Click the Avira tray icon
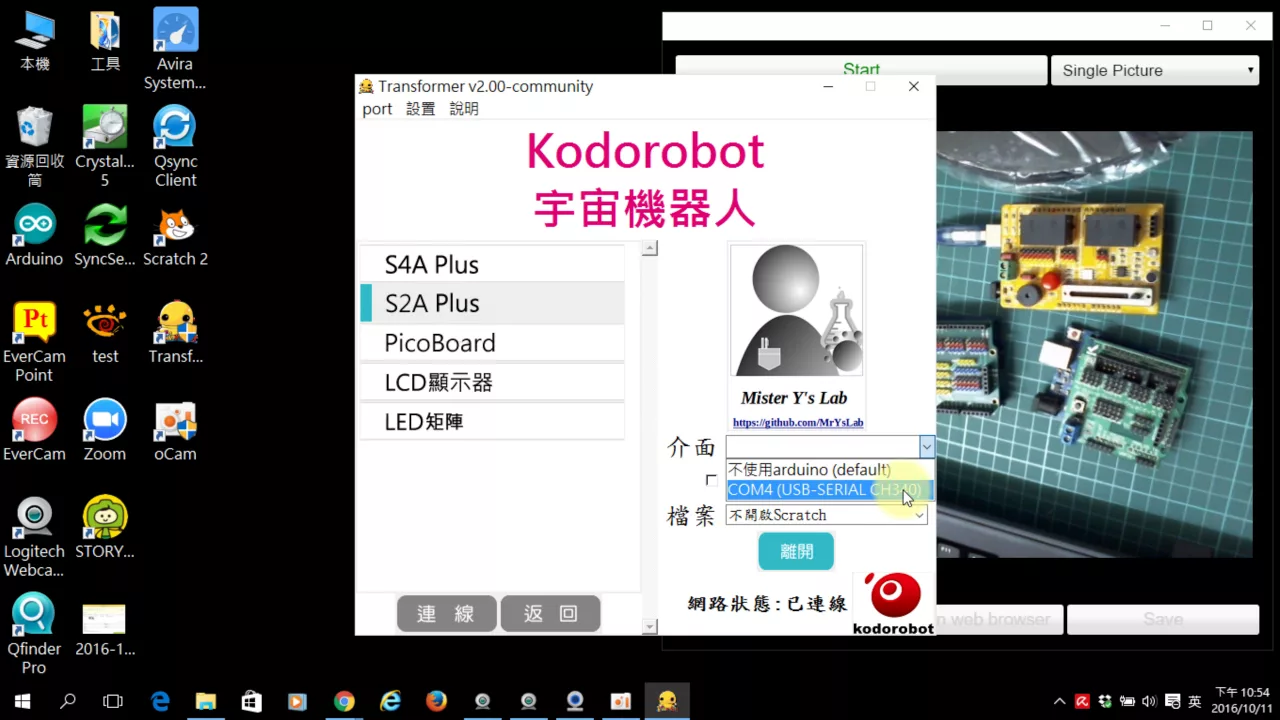This screenshot has height=720, width=1280. pyautogui.click(x=1082, y=702)
